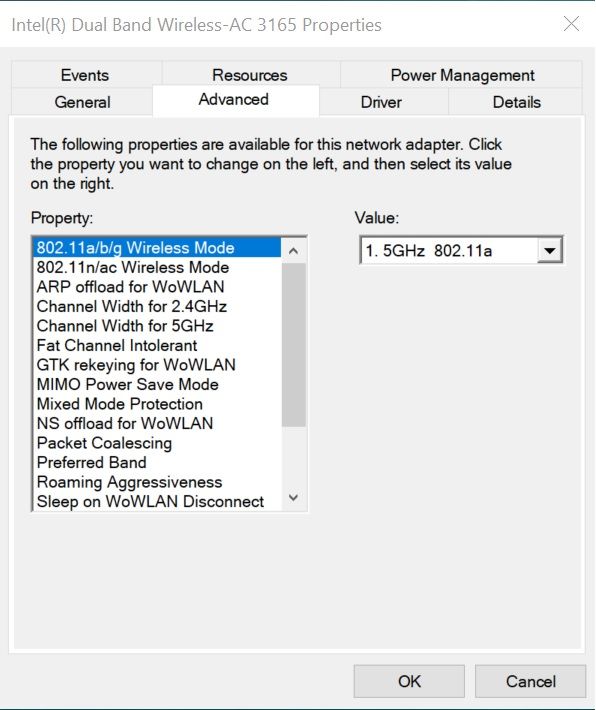Close the Properties dialog window
This screenshot has width=596, height=710.
[x=571, y=24]
